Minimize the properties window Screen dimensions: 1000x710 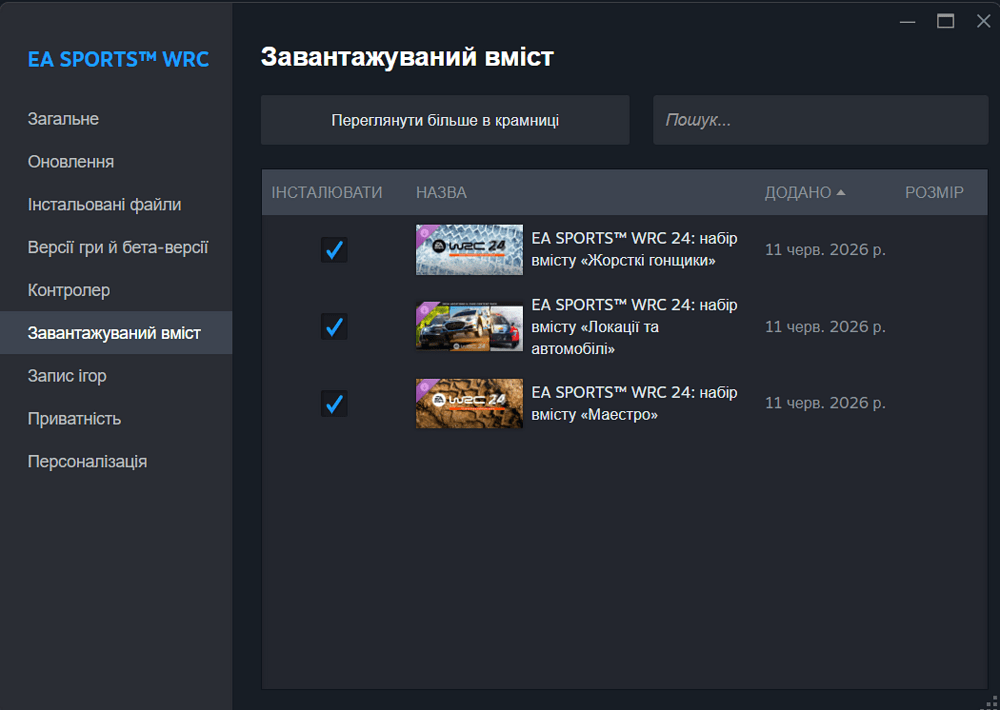[908, 21]
